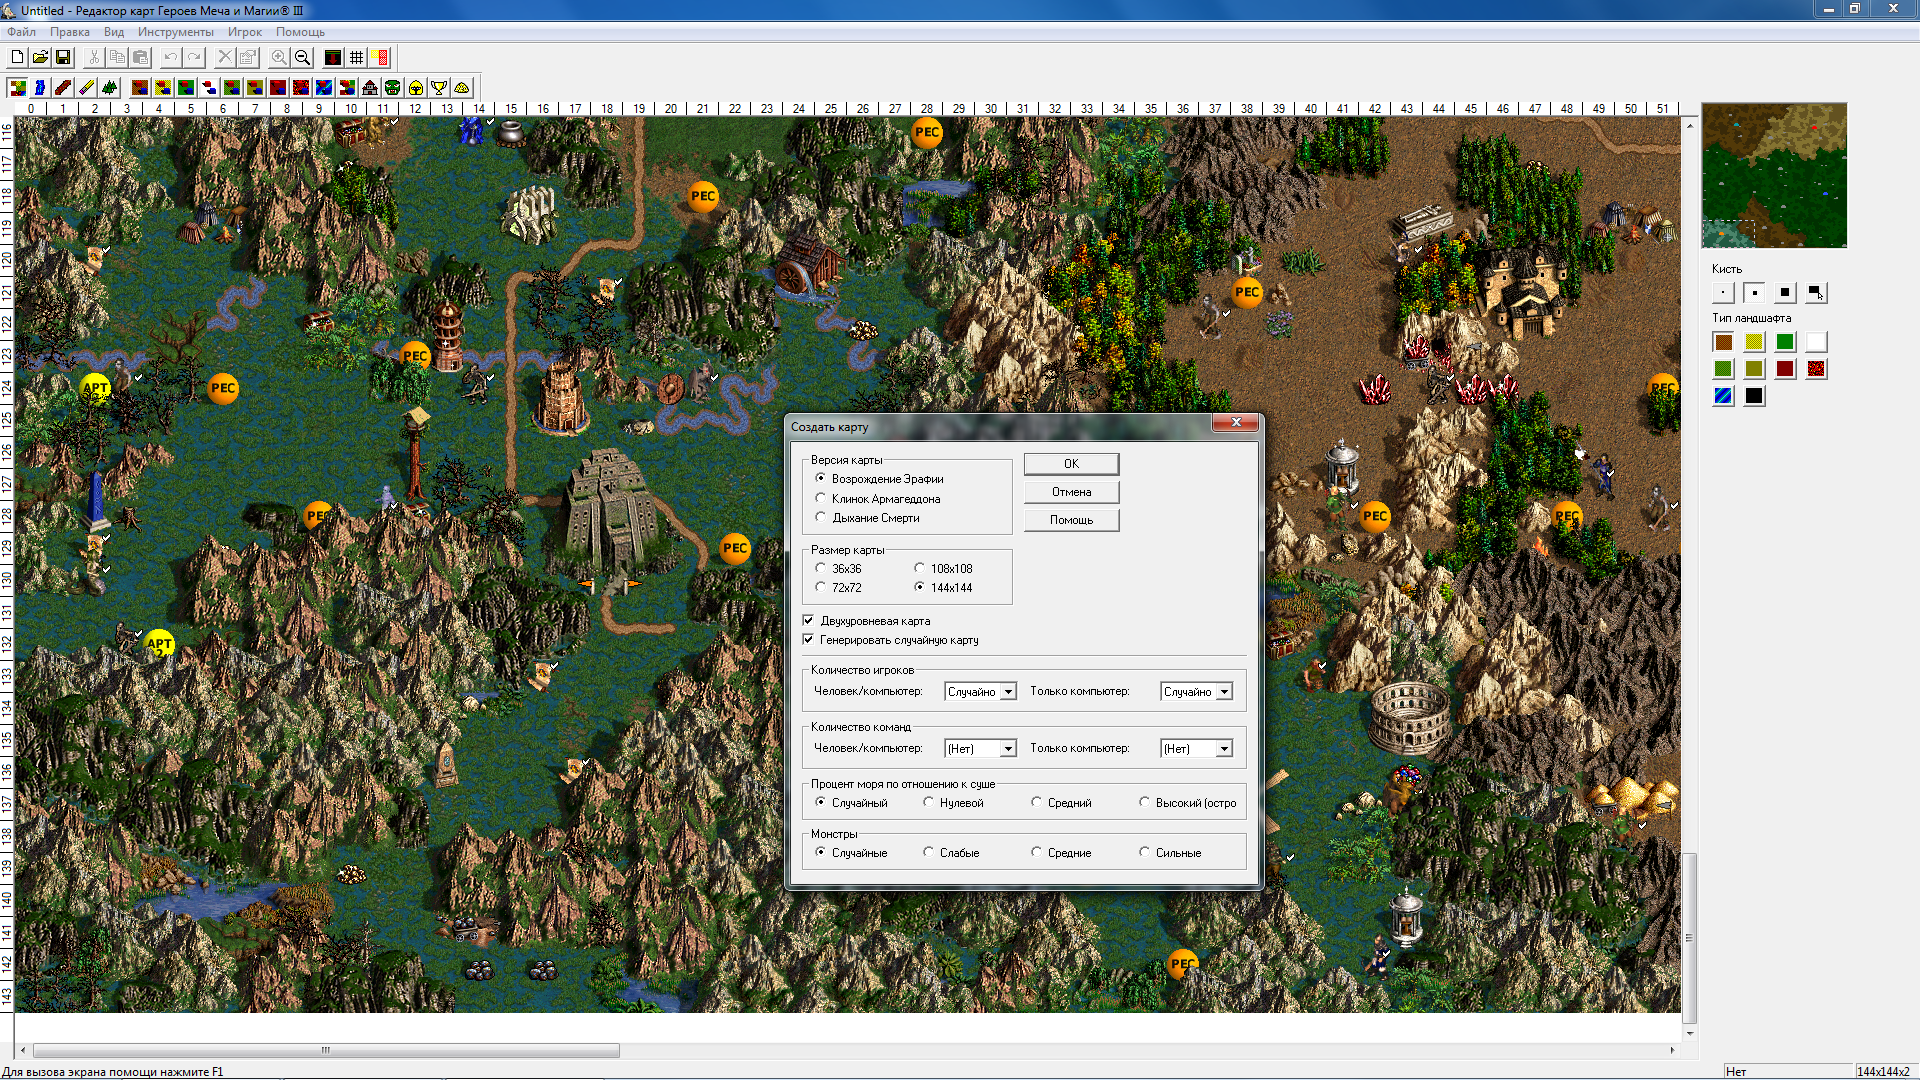Viewport: 1920px width, 1080px height.
Task: Pick the red lava terrain swatch
Action: 1816,369
